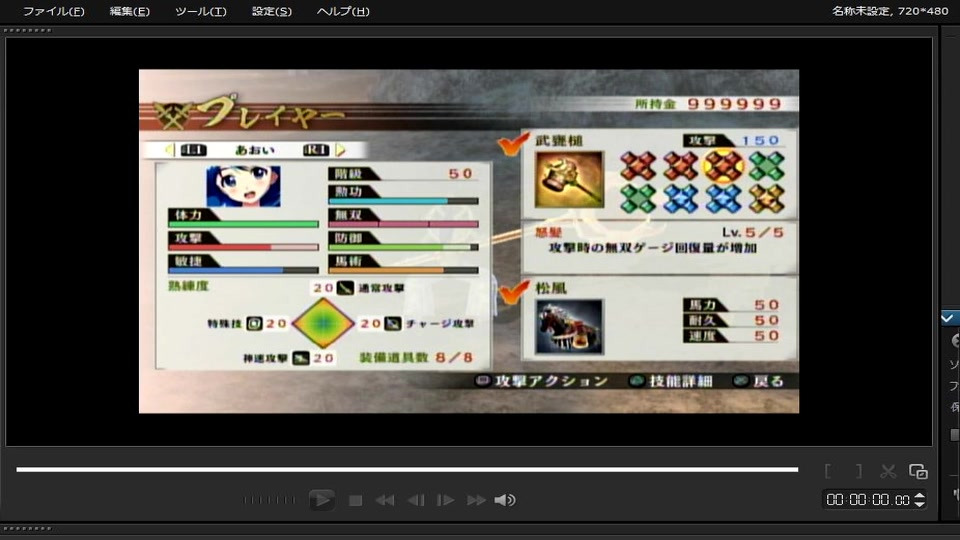Click the white preview scrubber bar
The width and height of the screenshot is (960, 540).
(407, 470)
